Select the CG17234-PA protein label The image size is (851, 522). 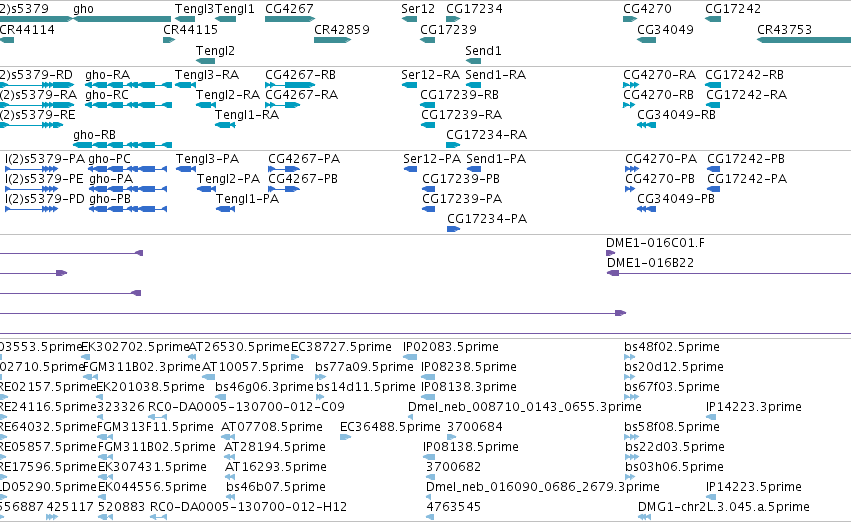487,219
